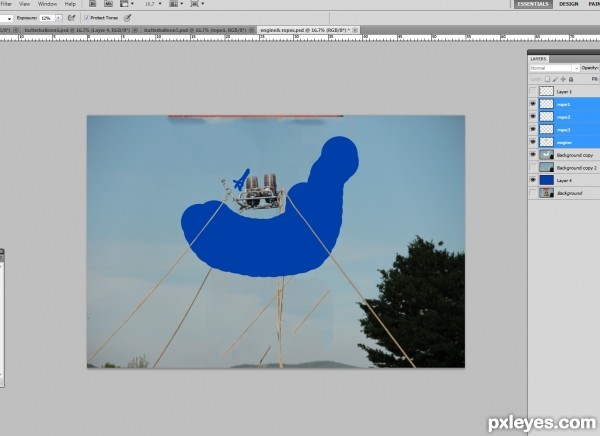This screenshot has width=600, height=436.
Task: Launch Bridge from the Br icon
Action: tap(93, 4)
